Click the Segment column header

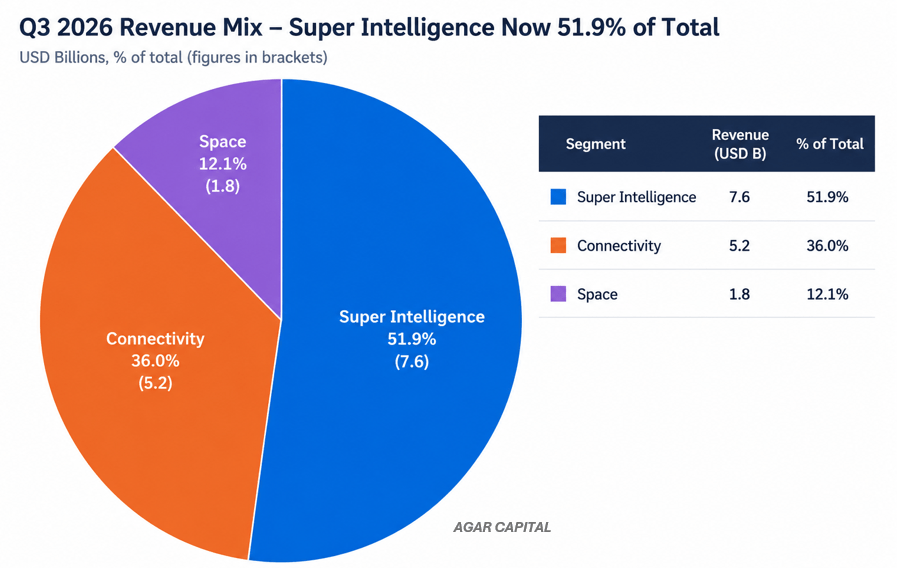coord(595,144)
